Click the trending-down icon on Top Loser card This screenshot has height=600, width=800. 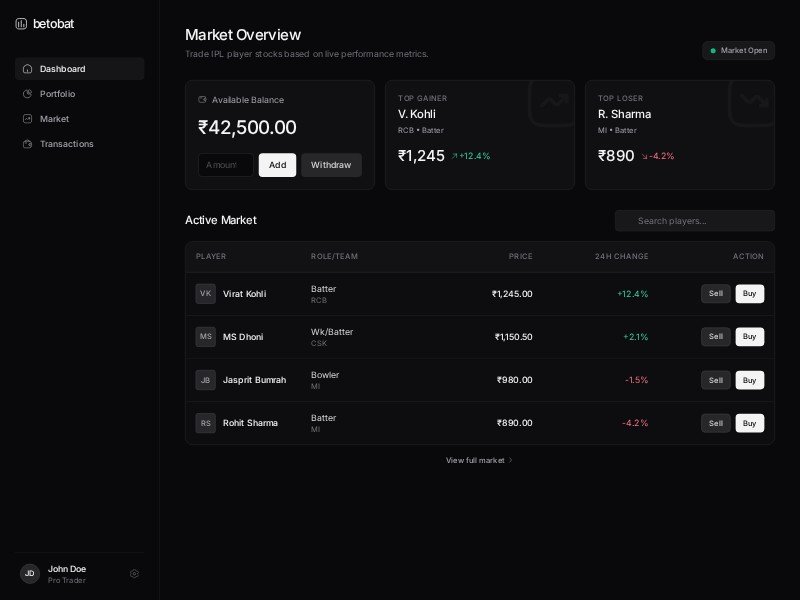coord(752,101)
